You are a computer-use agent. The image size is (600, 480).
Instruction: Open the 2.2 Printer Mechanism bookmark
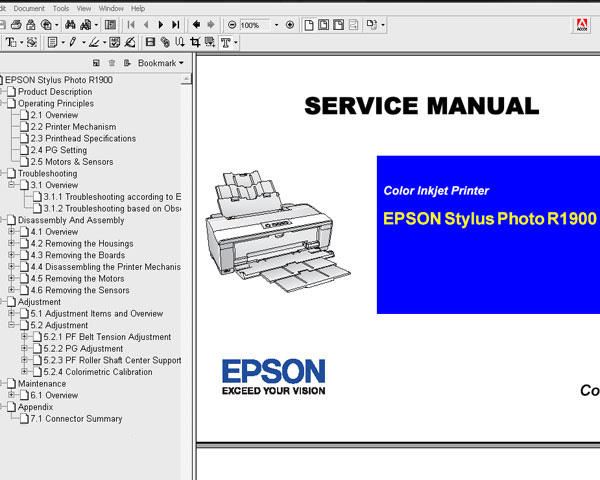tap(73, 127)
